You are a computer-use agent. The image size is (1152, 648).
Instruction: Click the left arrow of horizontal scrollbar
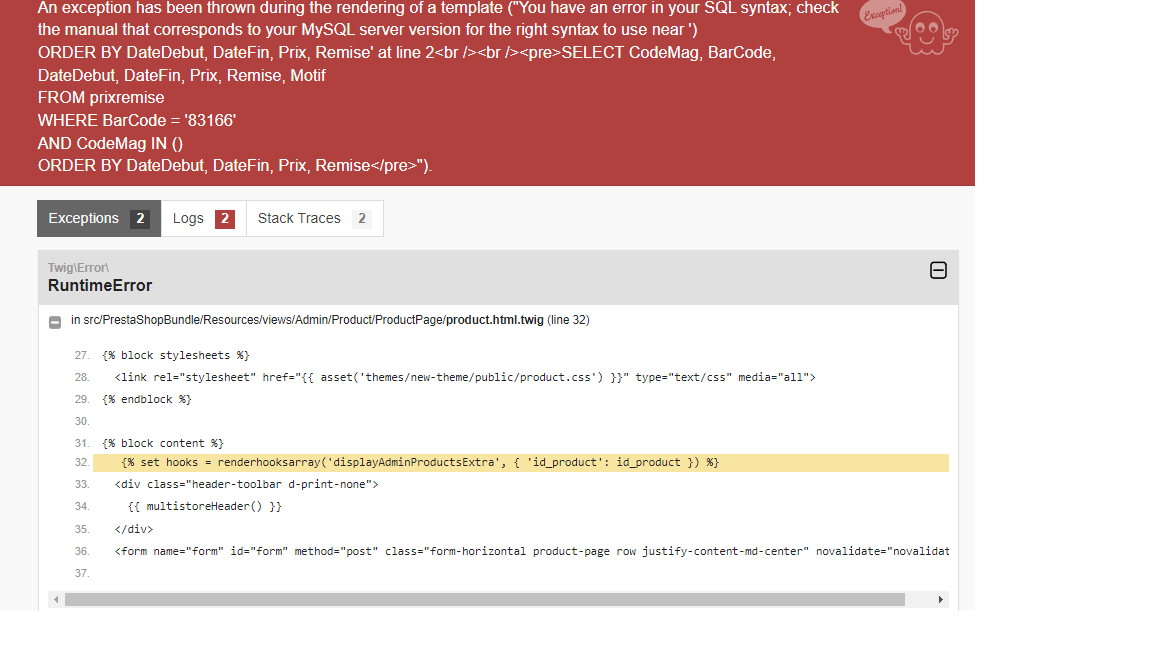(x=56, y=600)
